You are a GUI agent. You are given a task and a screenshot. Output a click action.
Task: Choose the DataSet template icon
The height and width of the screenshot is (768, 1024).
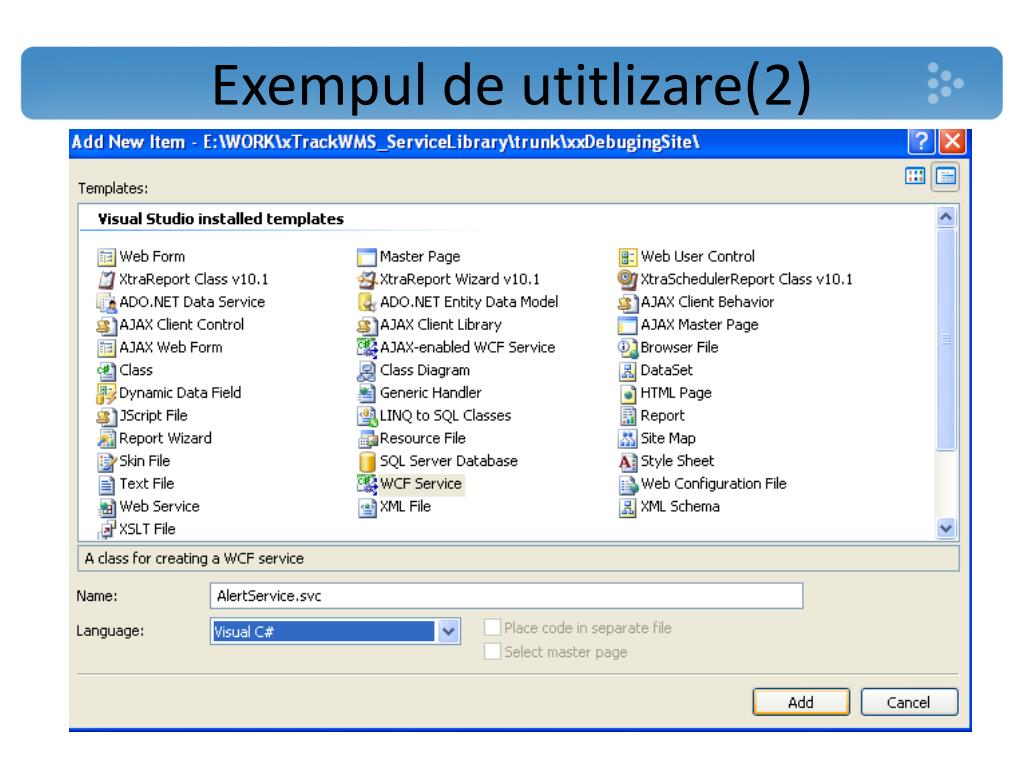point(628,371)
